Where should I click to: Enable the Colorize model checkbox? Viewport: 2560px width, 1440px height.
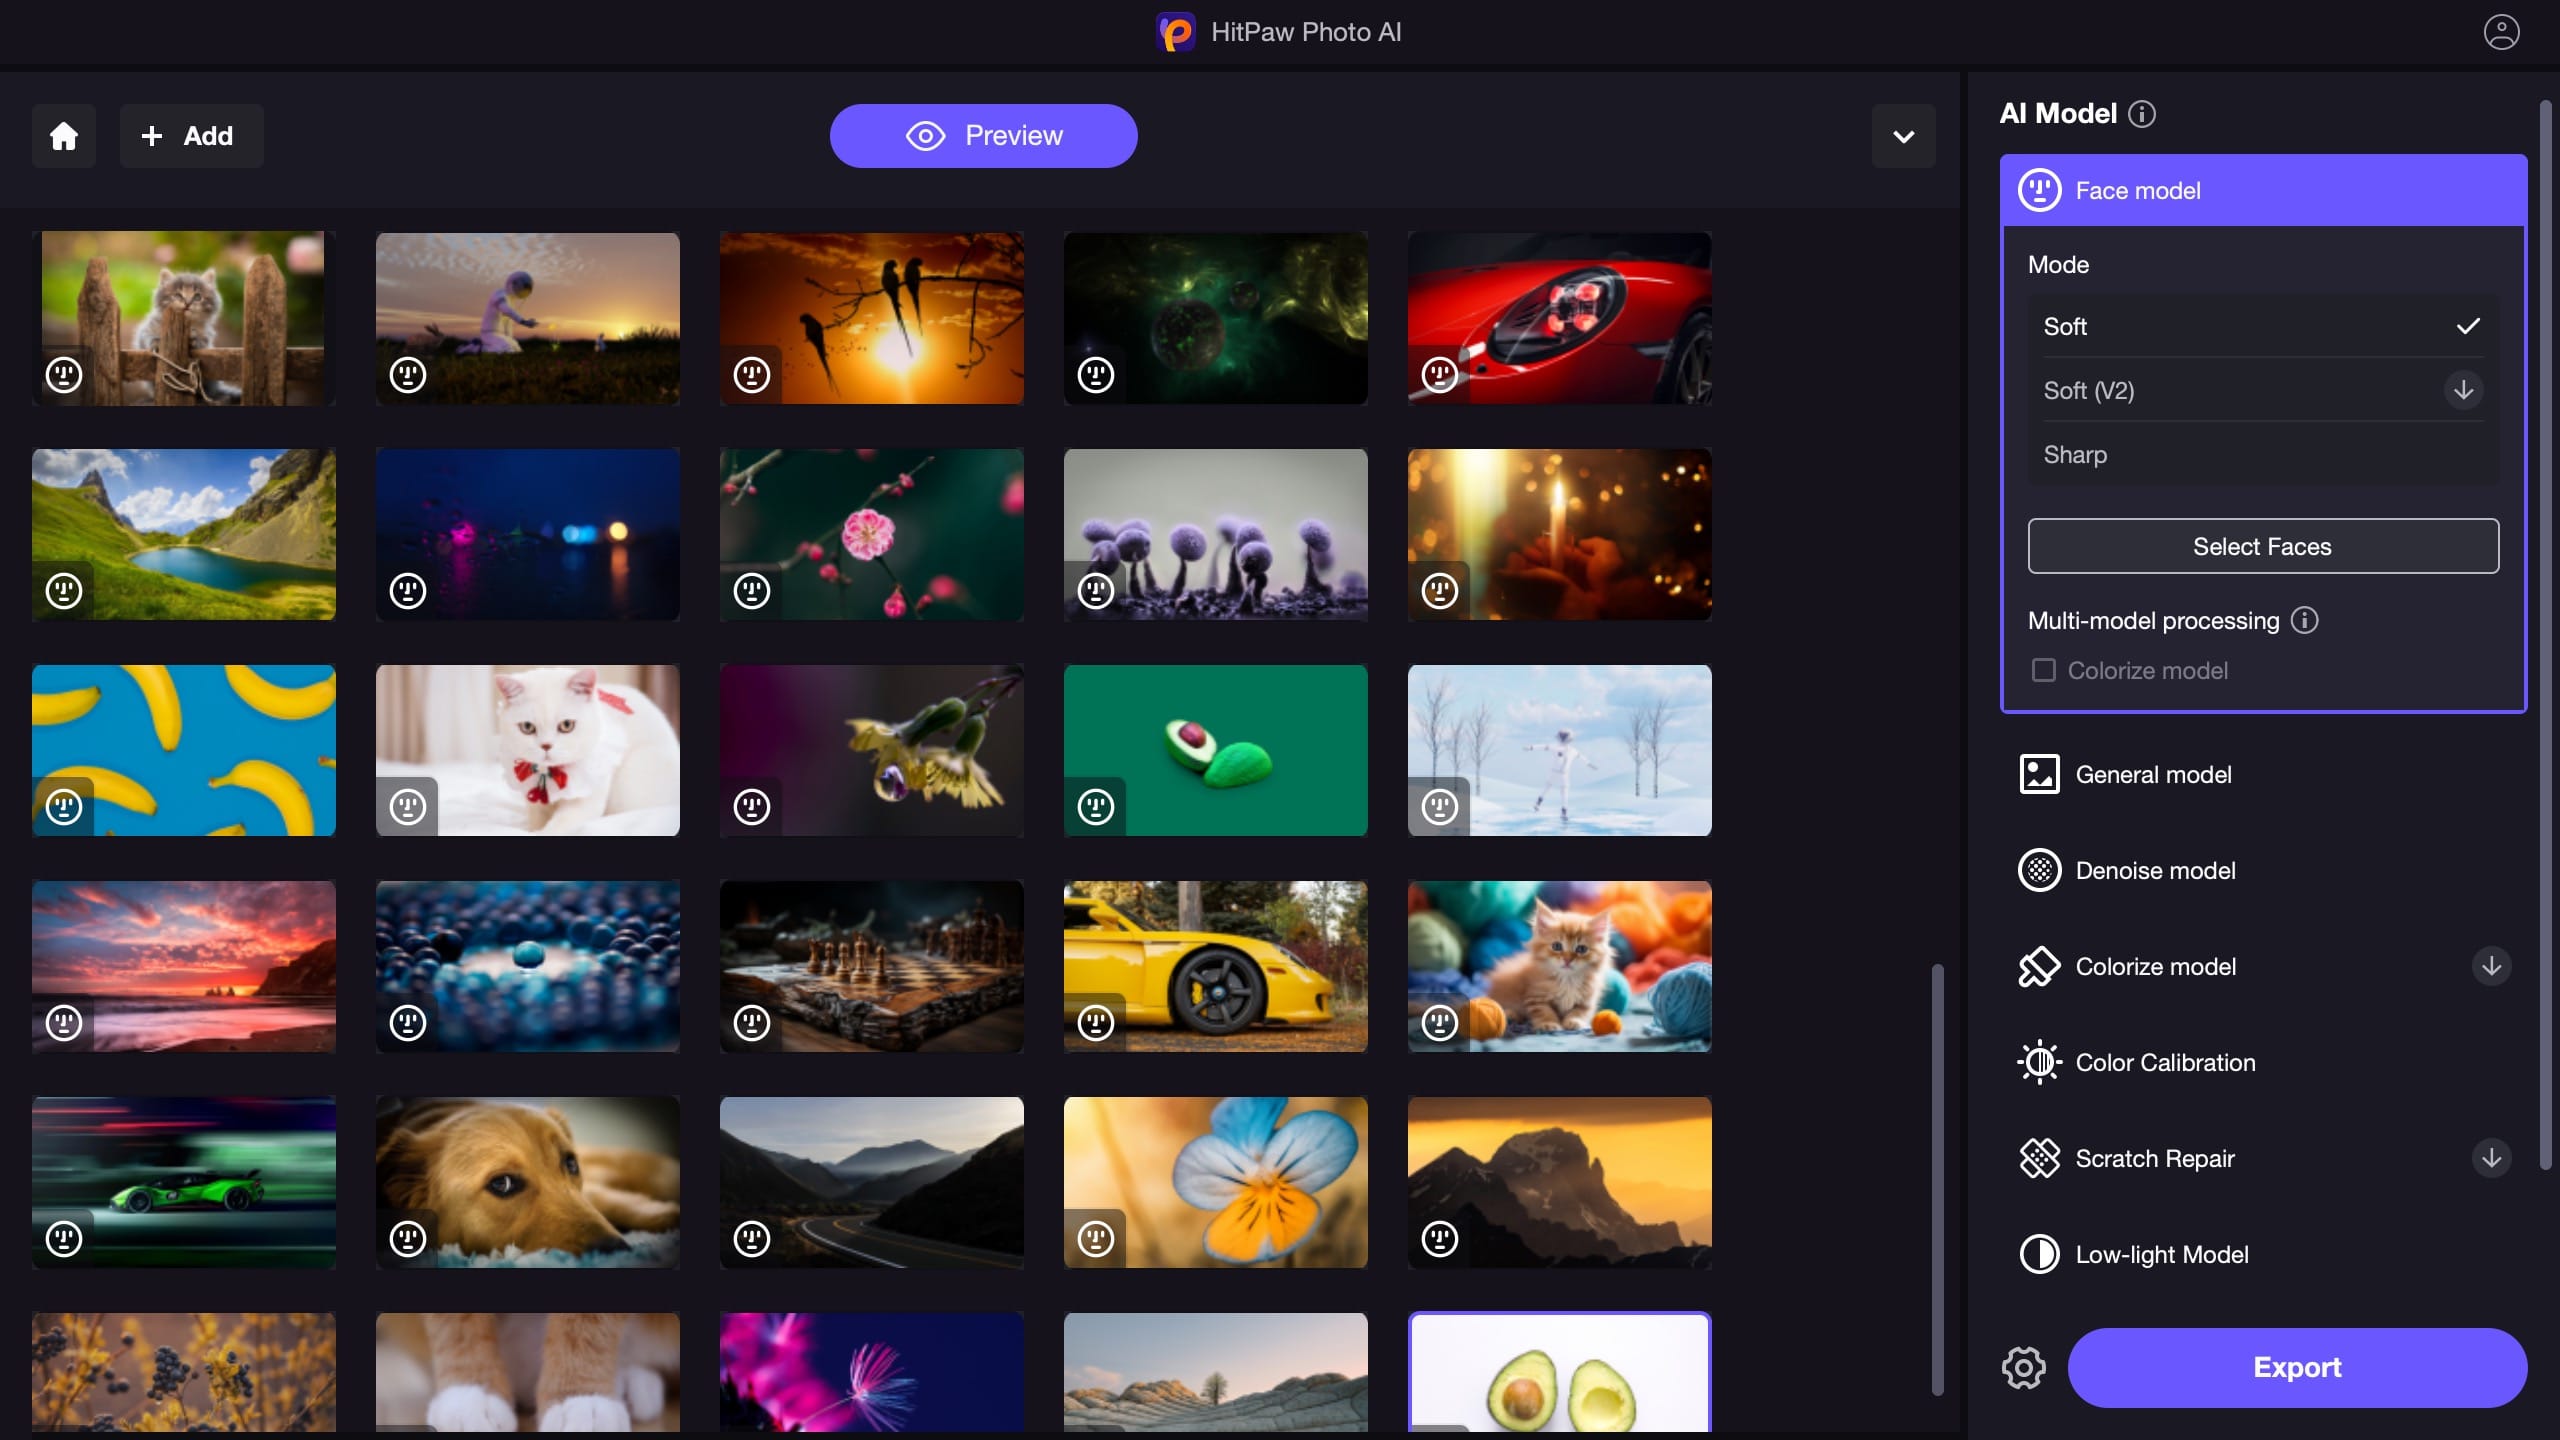(x=2044, y=670)
